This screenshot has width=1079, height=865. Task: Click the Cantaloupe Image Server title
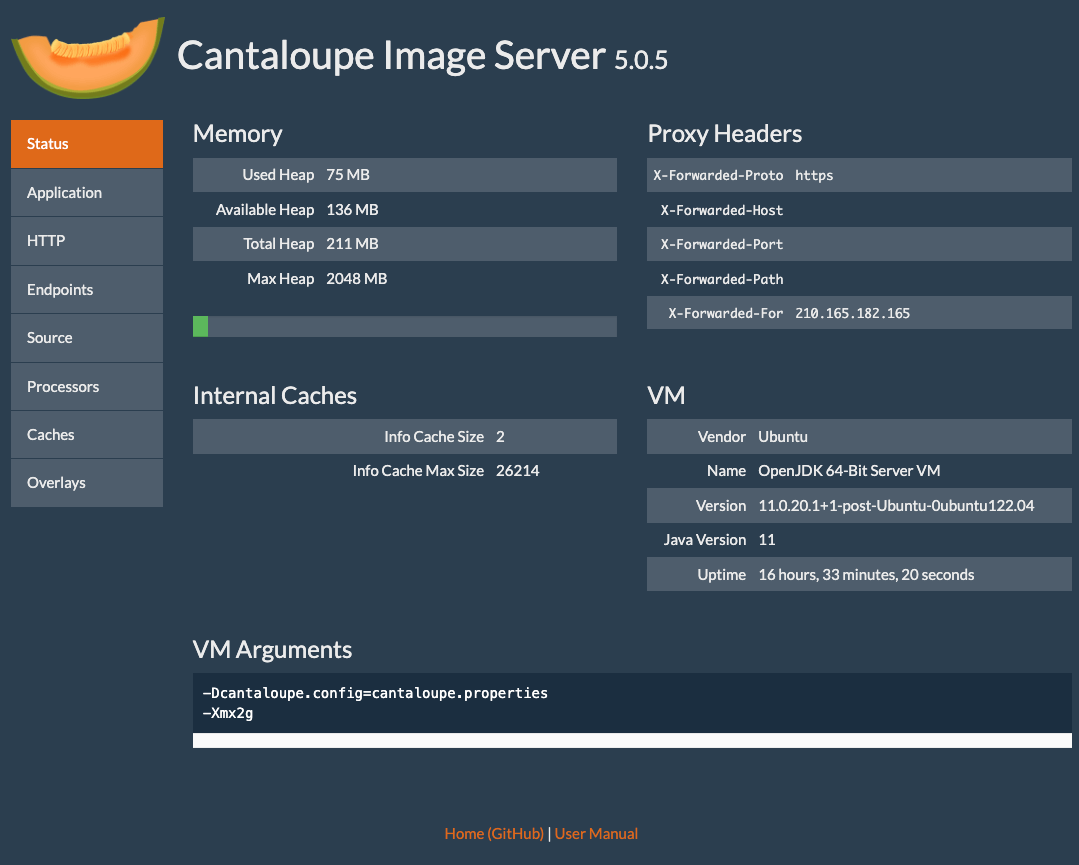pos(392,55)
